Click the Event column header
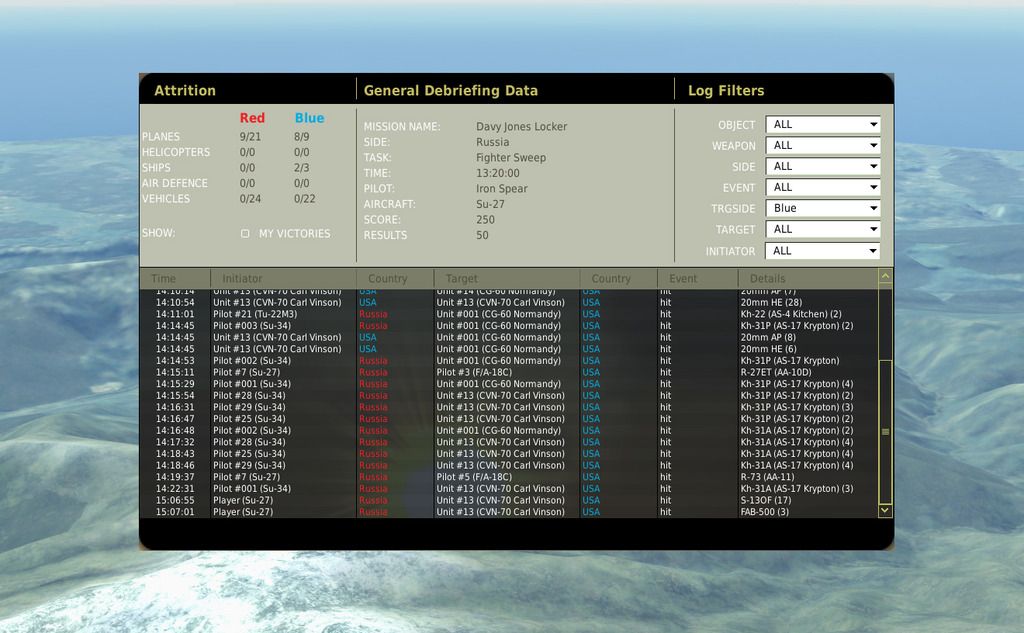 tap(684, 279)
